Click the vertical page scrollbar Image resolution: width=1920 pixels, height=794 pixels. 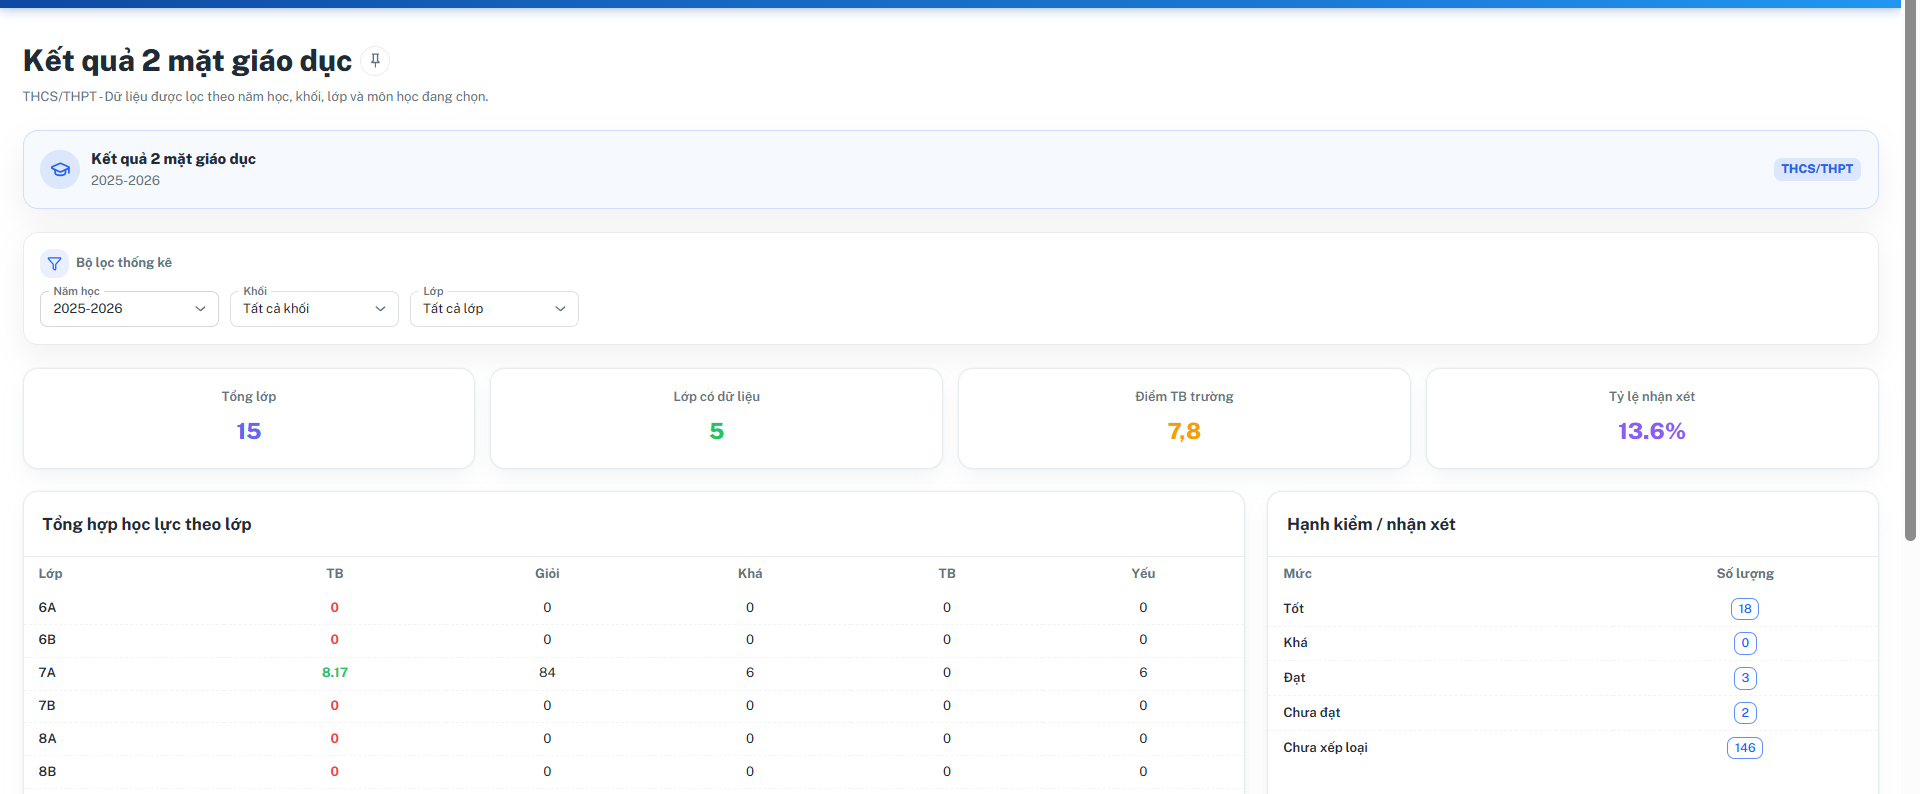(1910, 270)
